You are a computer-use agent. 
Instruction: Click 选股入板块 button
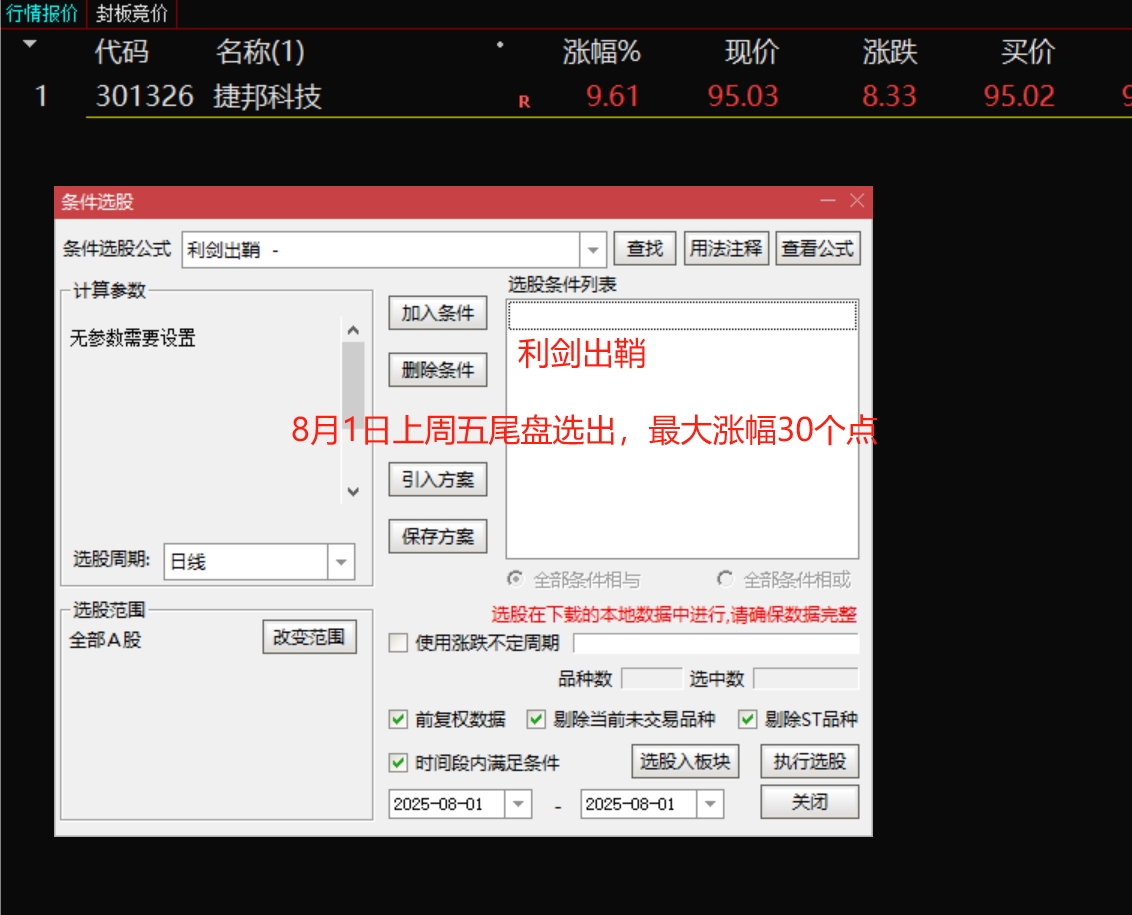point(685,761)
